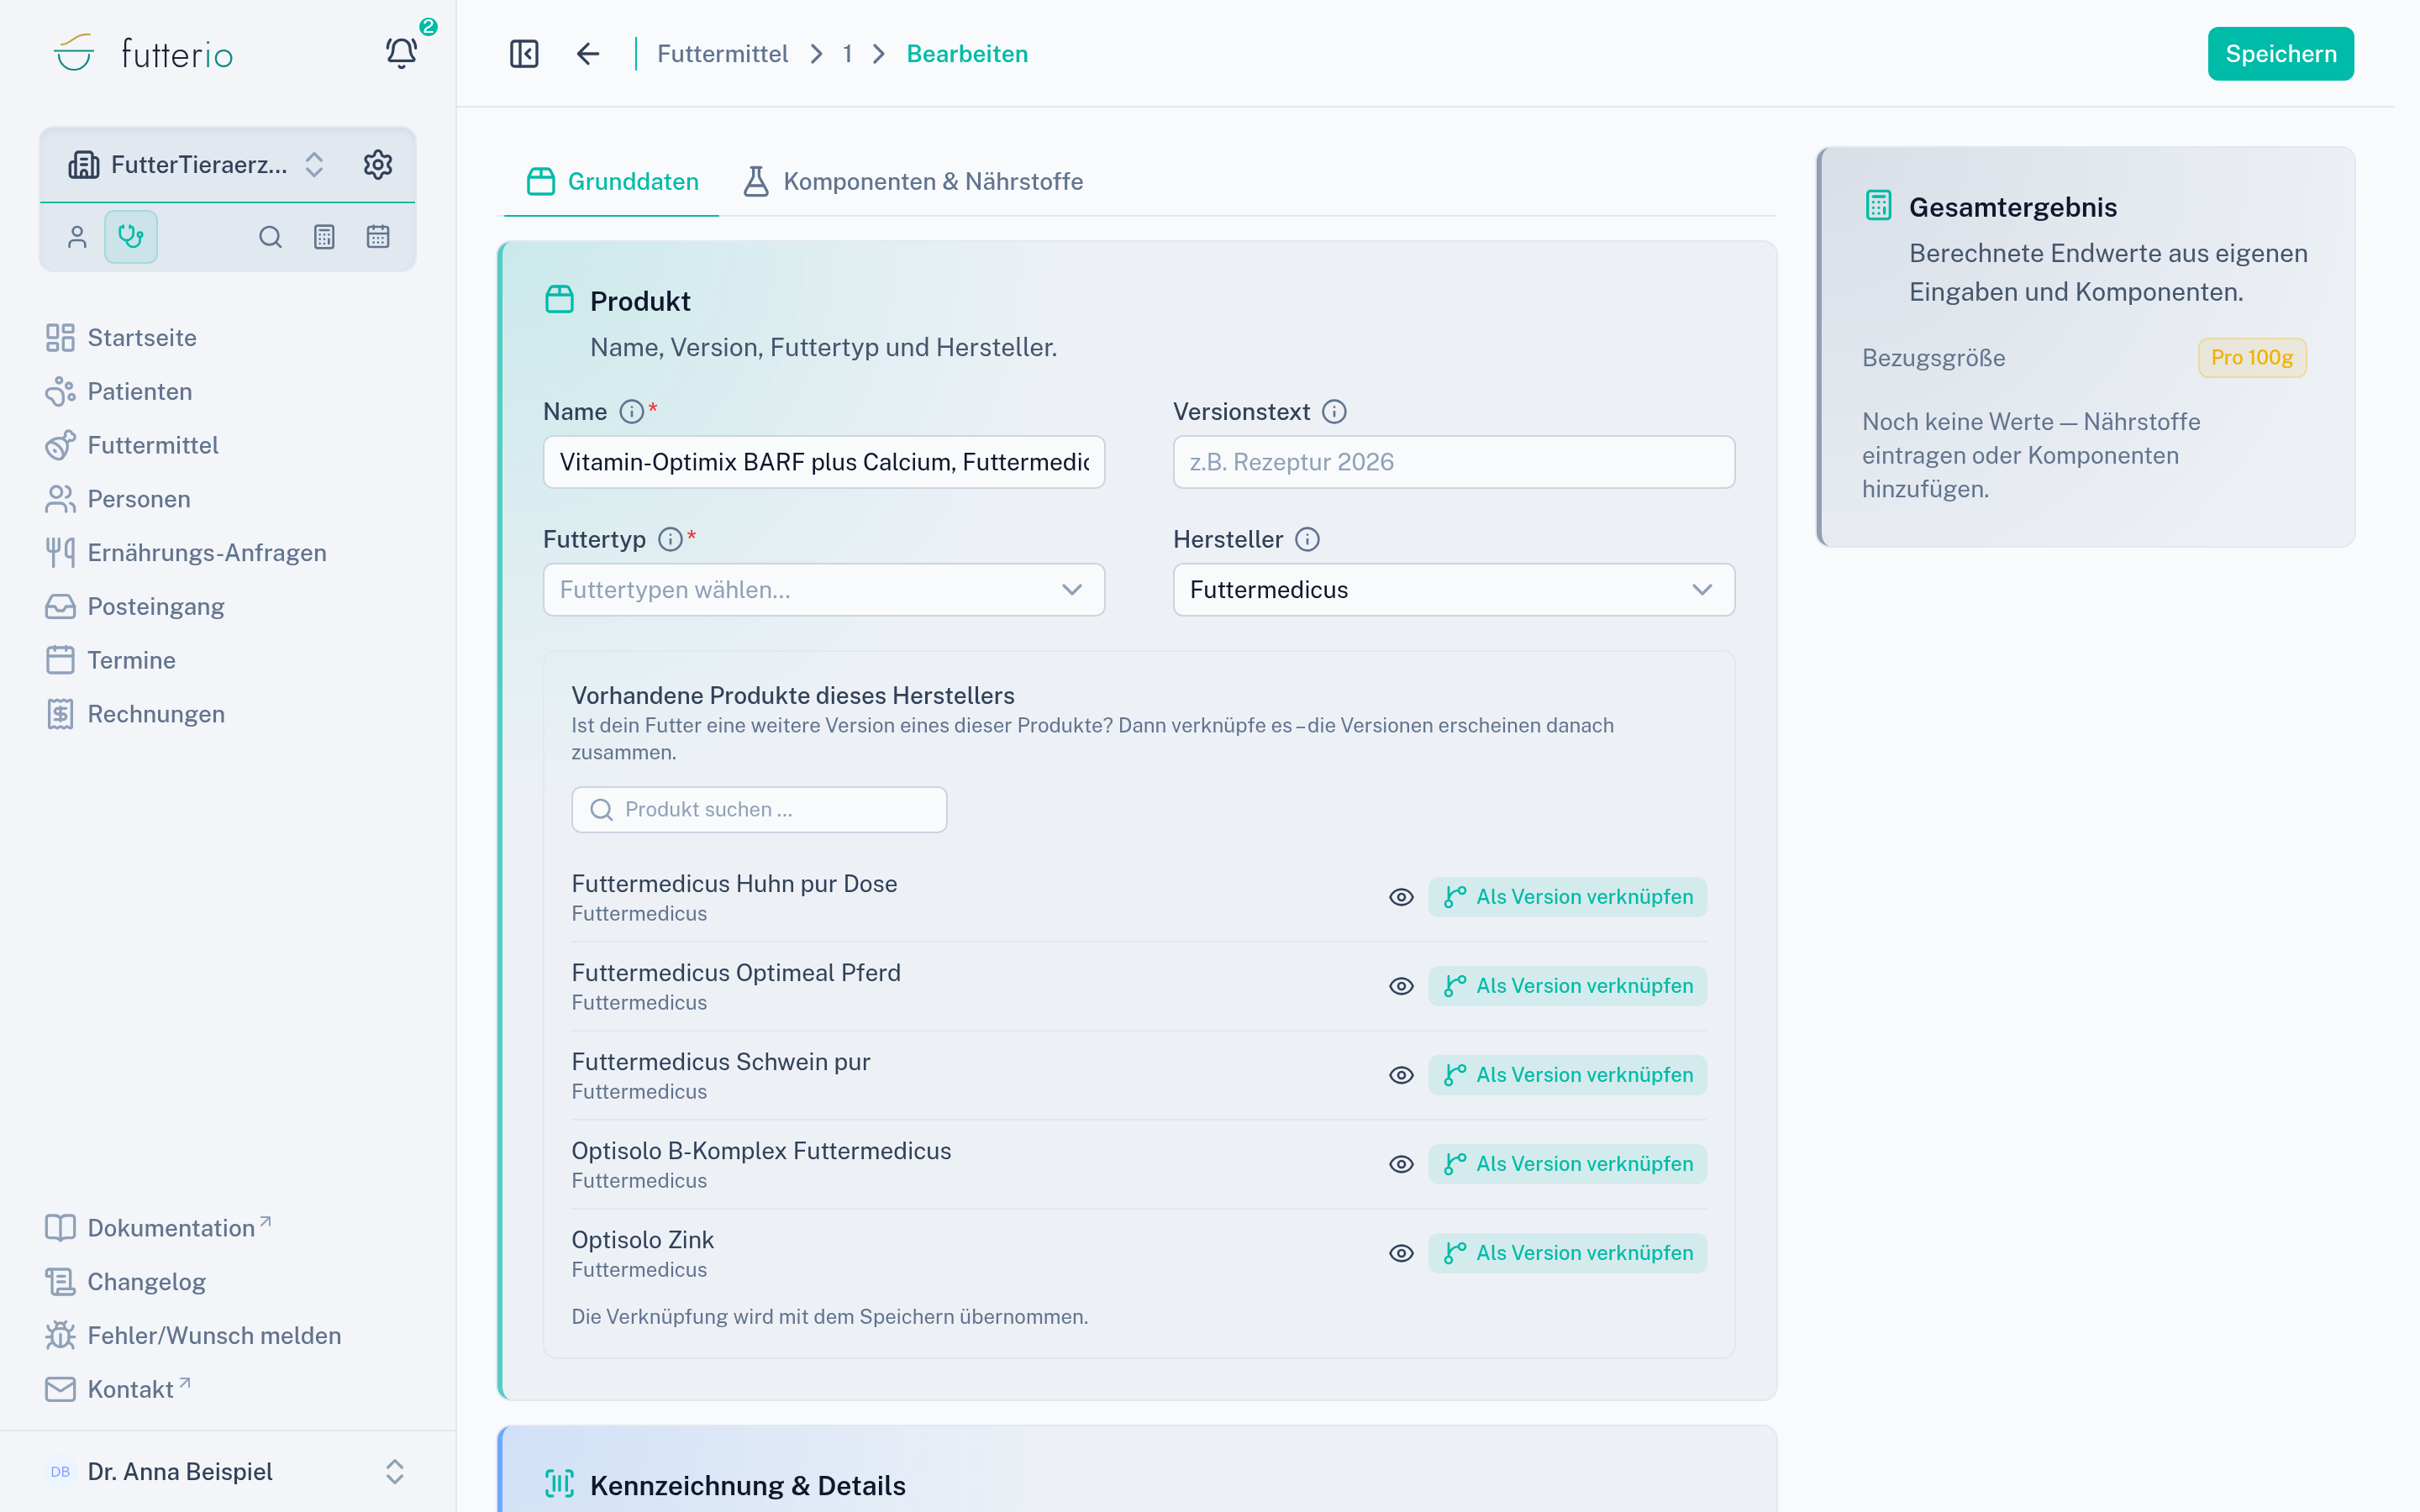Click the Produkt section box icon

(559, 300)
